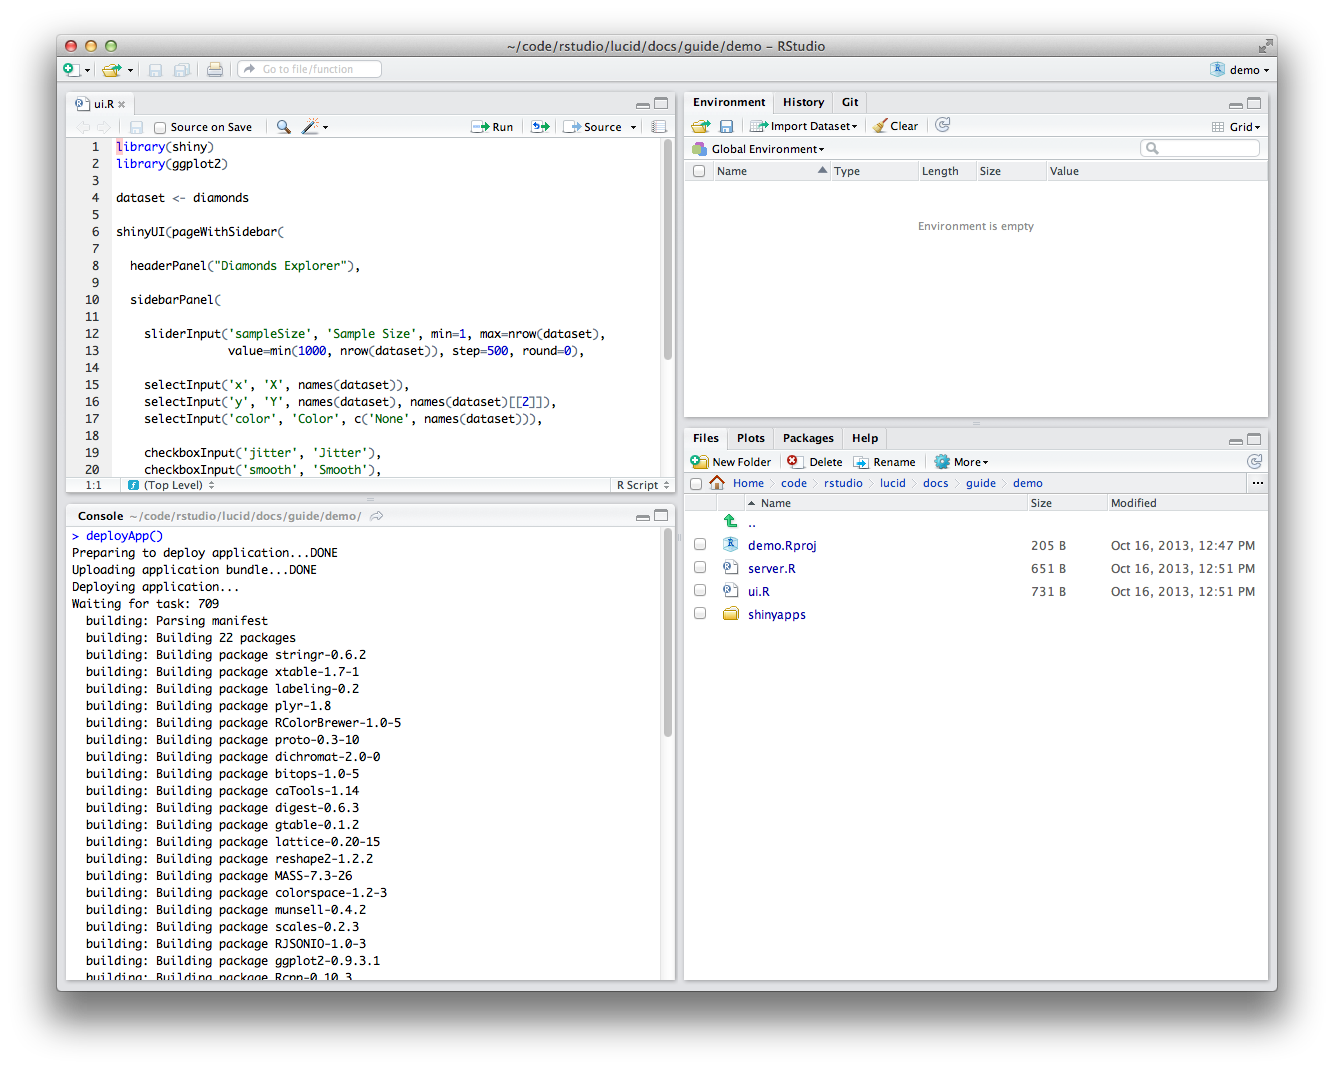Switch to the Git tab

849,101
